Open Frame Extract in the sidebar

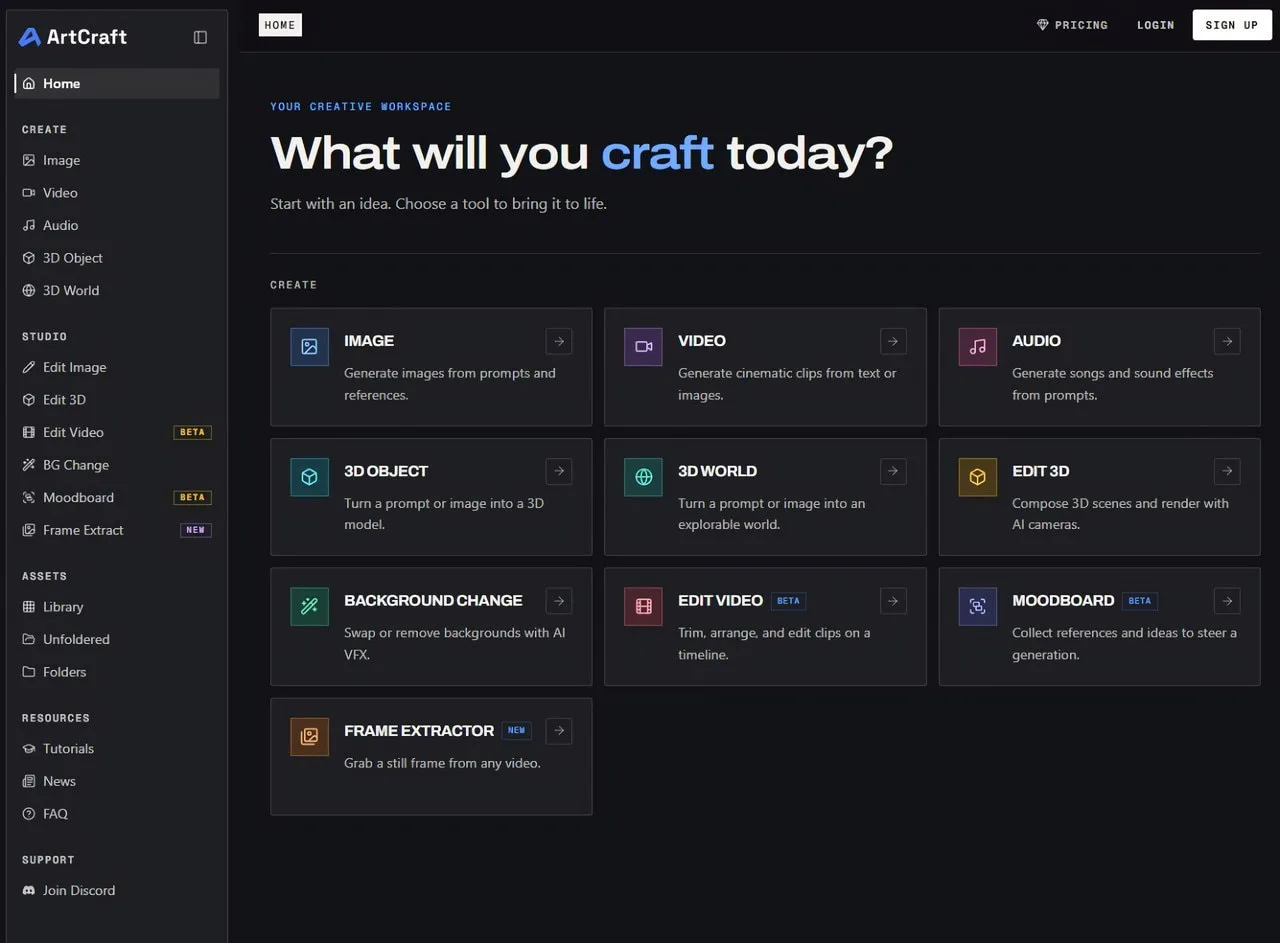117,530
